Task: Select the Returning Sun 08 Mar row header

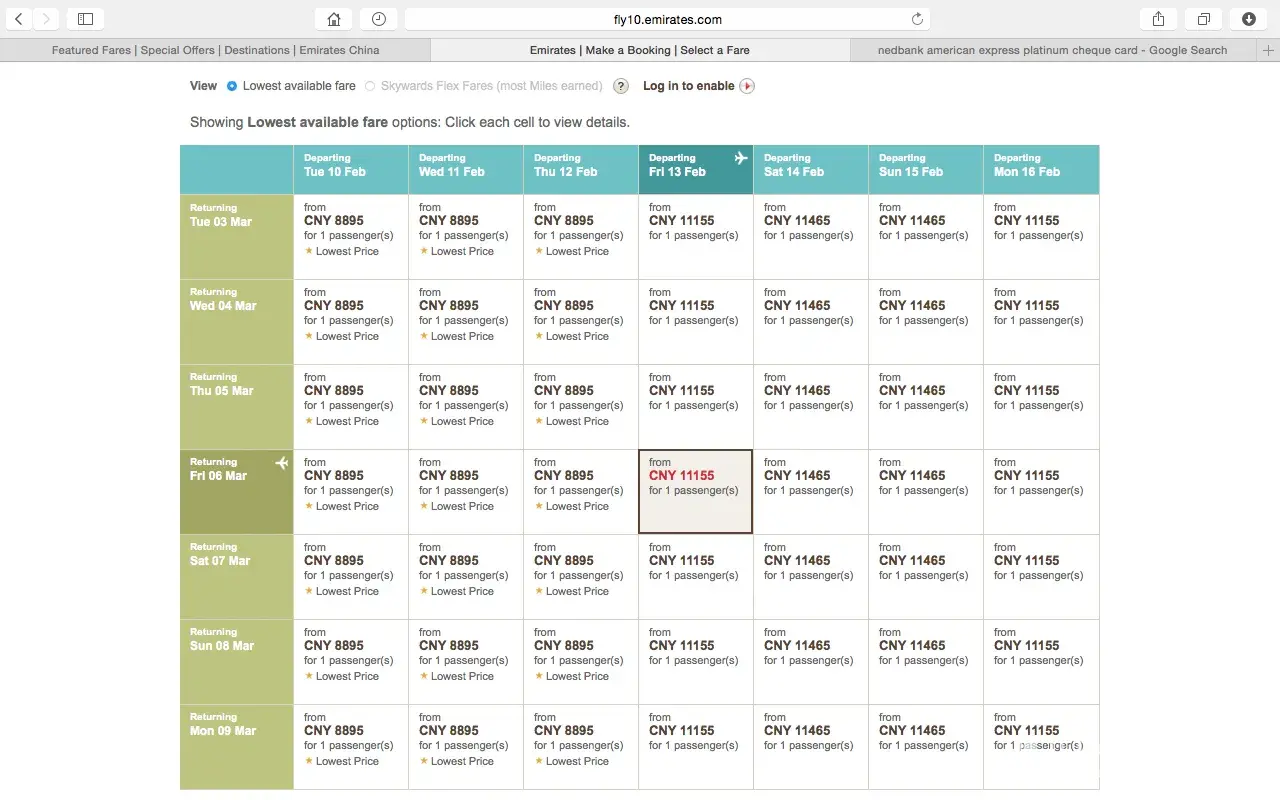Action: point(236,661)
